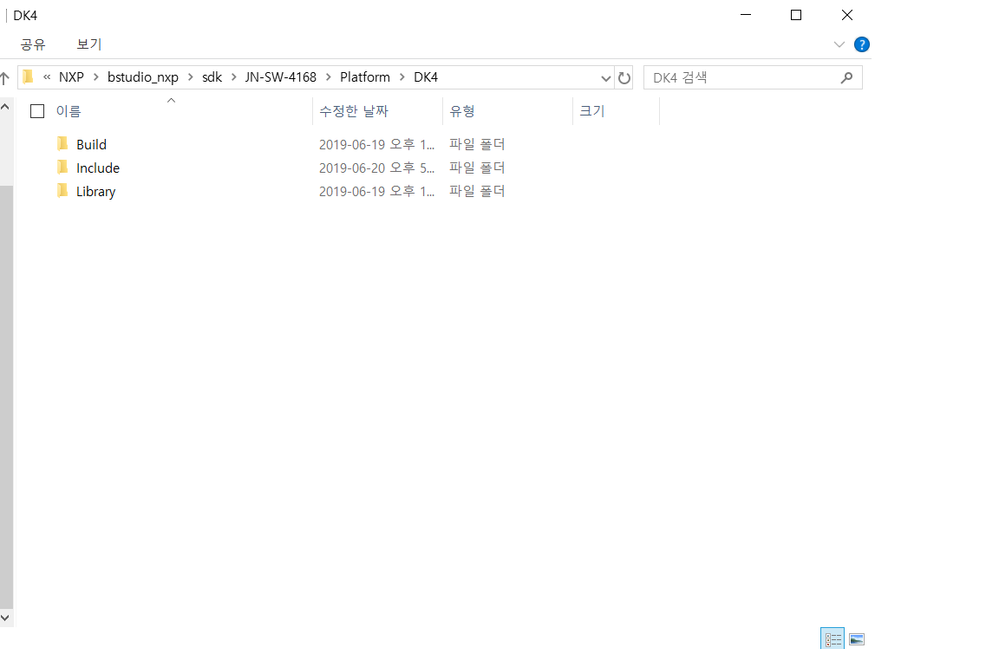Open the 공유 ribbon tab
The width and height of the screenshot is (999, 649).
[33, 44]
